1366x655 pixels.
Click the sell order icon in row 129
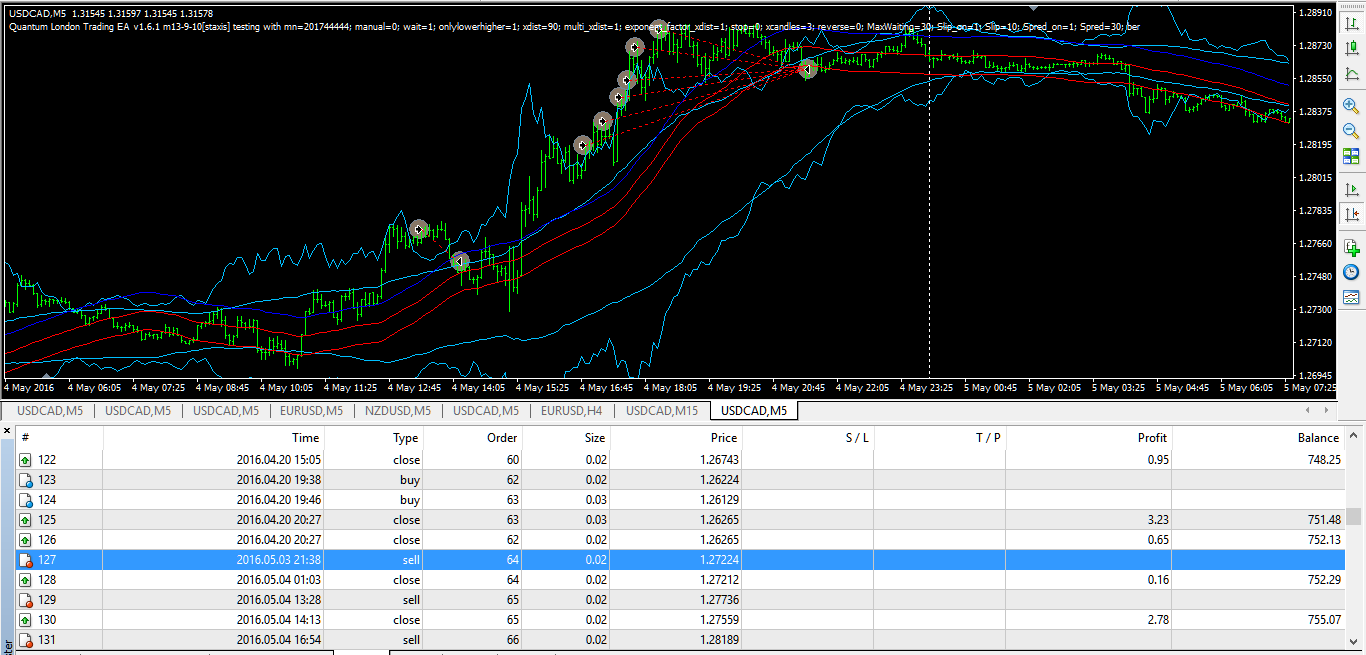click(25, 600)
